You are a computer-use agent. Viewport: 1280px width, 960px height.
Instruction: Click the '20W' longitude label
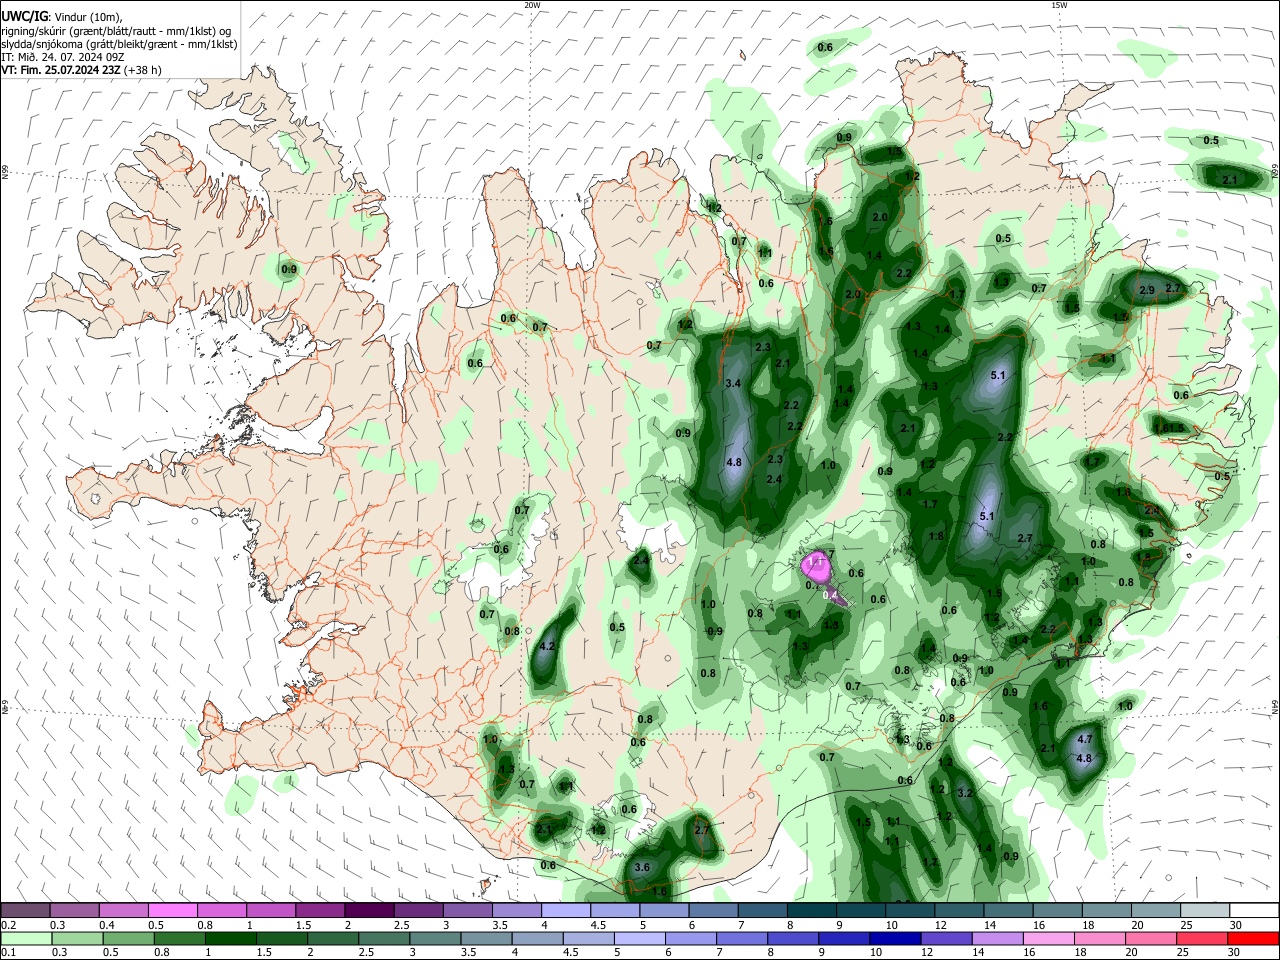click(532, 5)
